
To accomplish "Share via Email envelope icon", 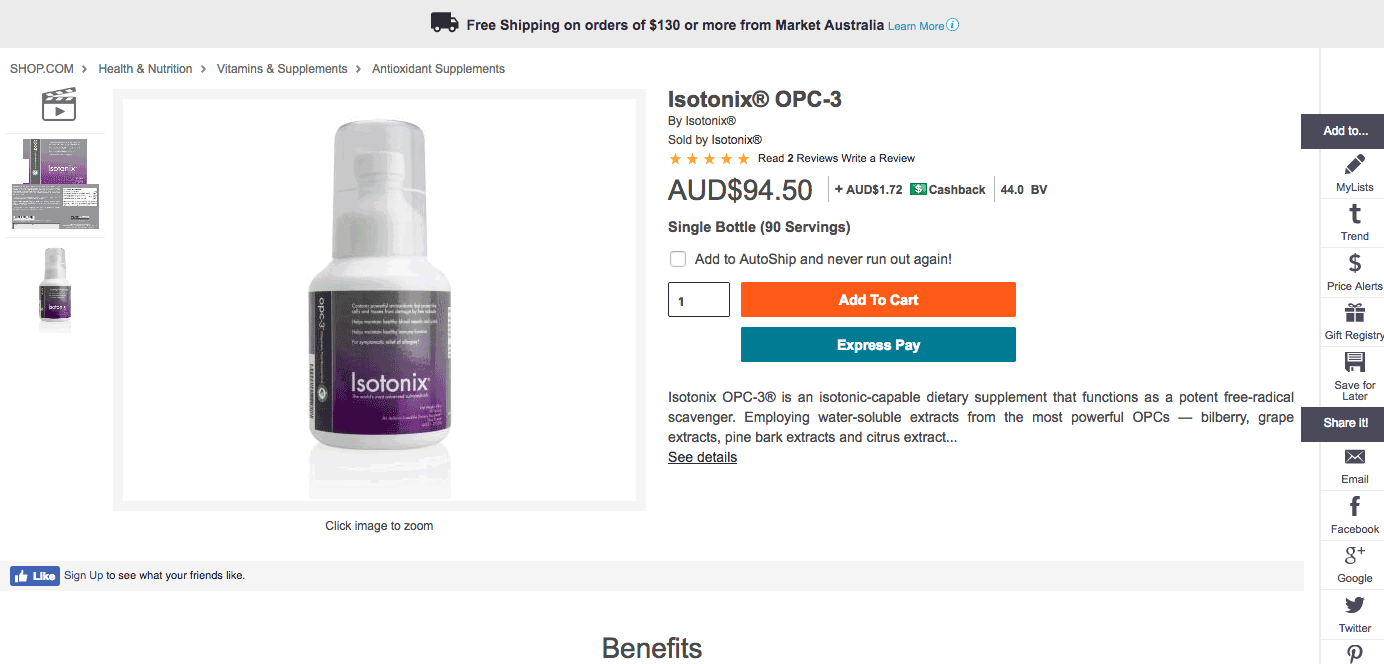I will tap(1355, 457).
